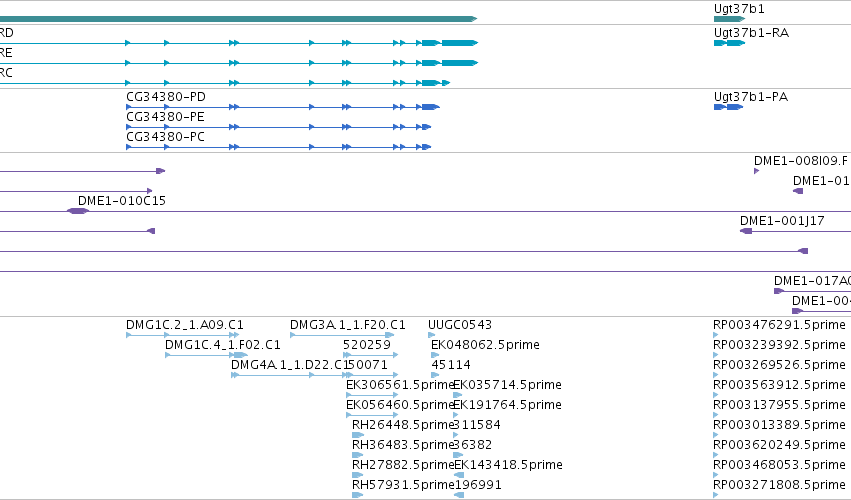Click the EK048062.5prime label
This screenshot has width=851, height=500.
(485, 345)
